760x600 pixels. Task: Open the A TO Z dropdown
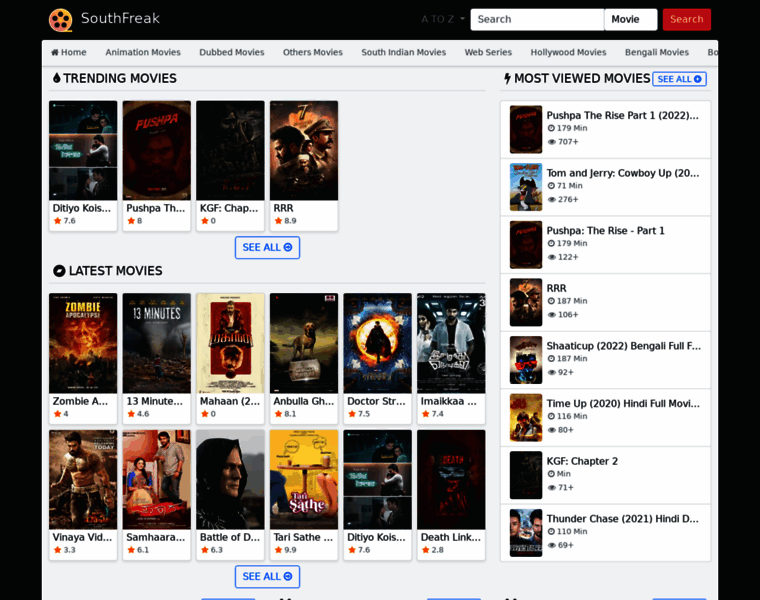pyautogui.click(x=443, y=19)
